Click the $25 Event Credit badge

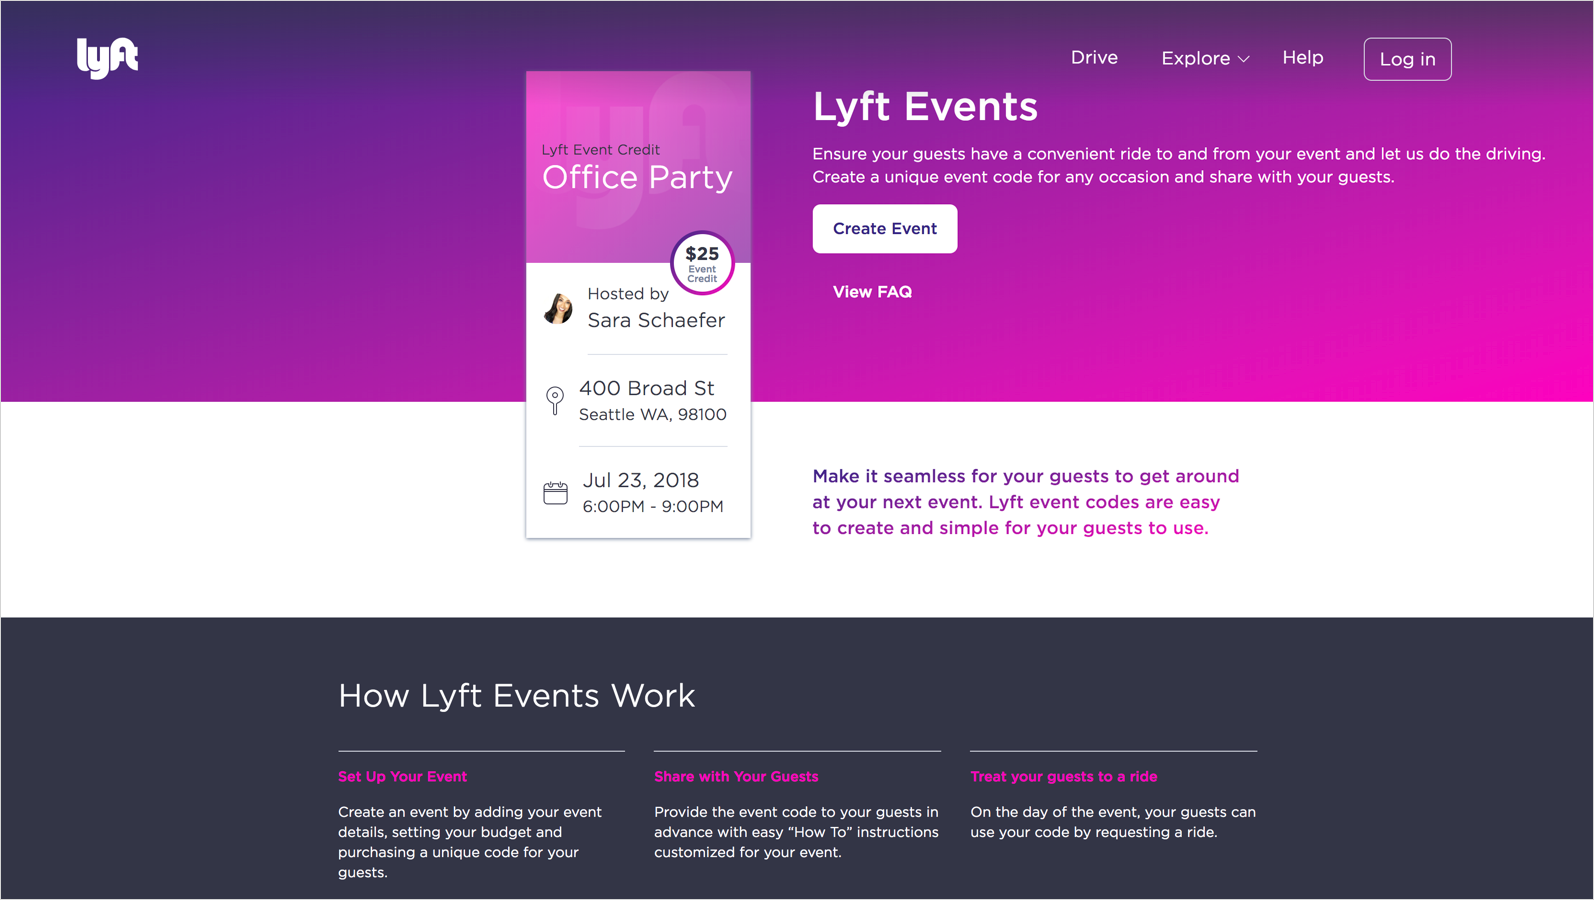click(x=702, y=263)
